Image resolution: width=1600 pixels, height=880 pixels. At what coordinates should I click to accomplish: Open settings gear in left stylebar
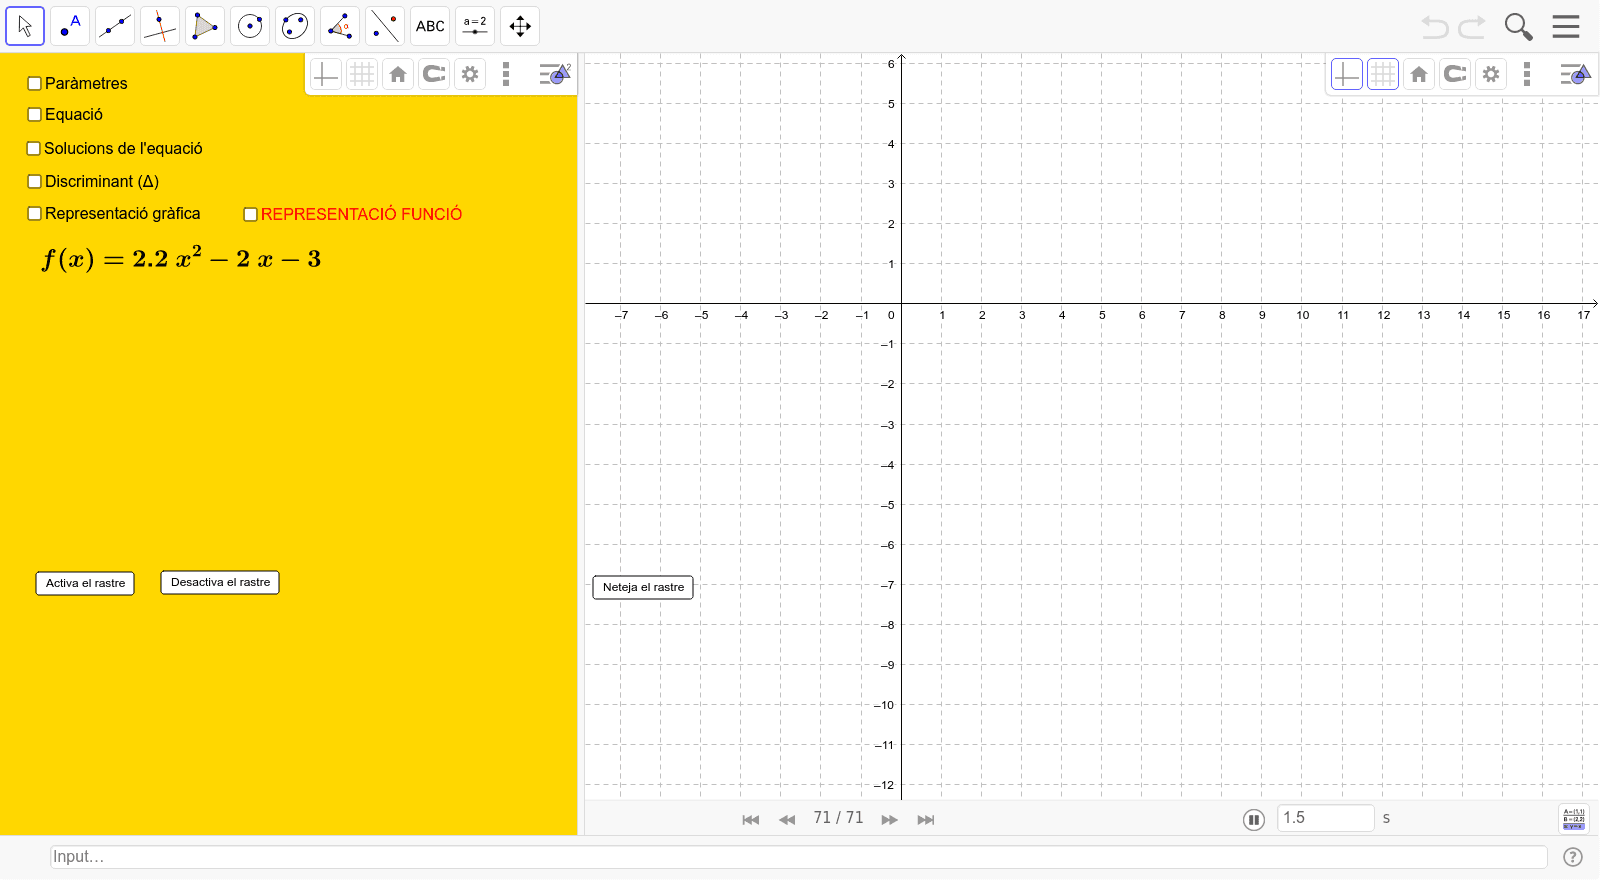pos(470,74)
